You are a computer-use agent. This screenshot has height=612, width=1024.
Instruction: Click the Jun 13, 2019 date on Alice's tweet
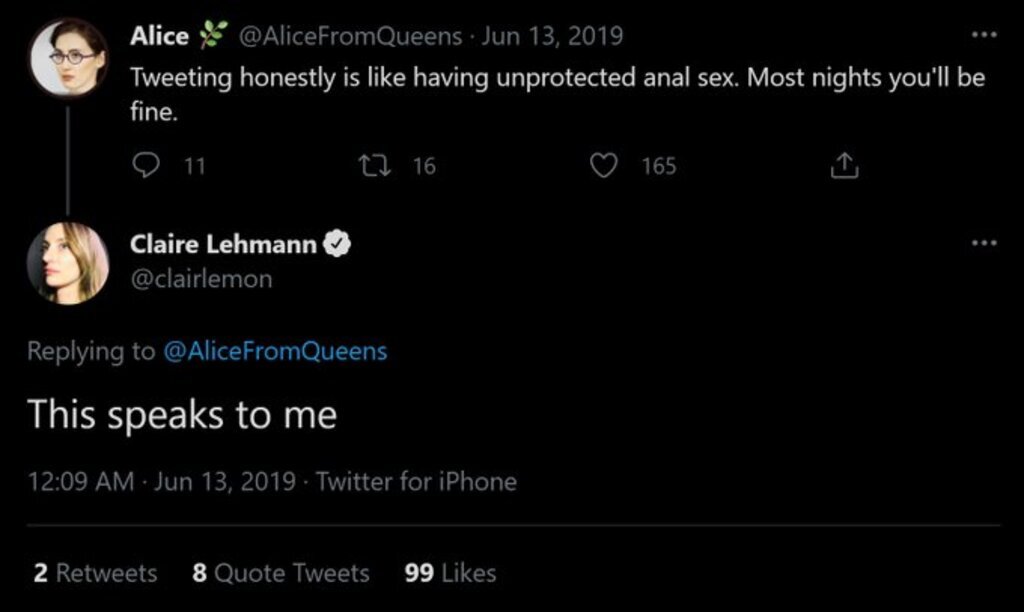552,36
